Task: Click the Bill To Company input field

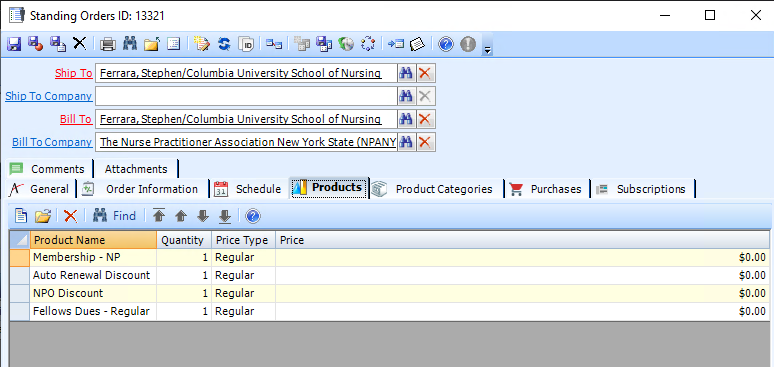Action: (x=246, y=142)
